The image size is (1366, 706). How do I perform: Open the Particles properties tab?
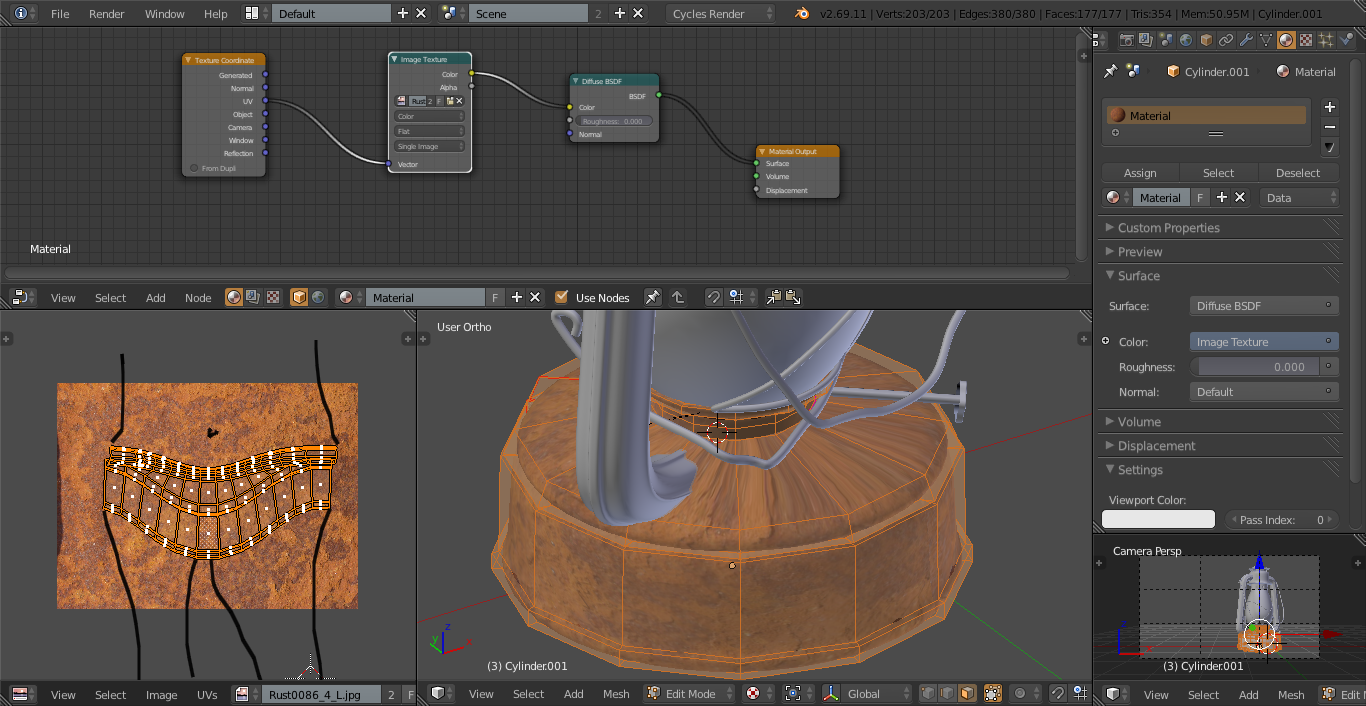(1326, 40)
